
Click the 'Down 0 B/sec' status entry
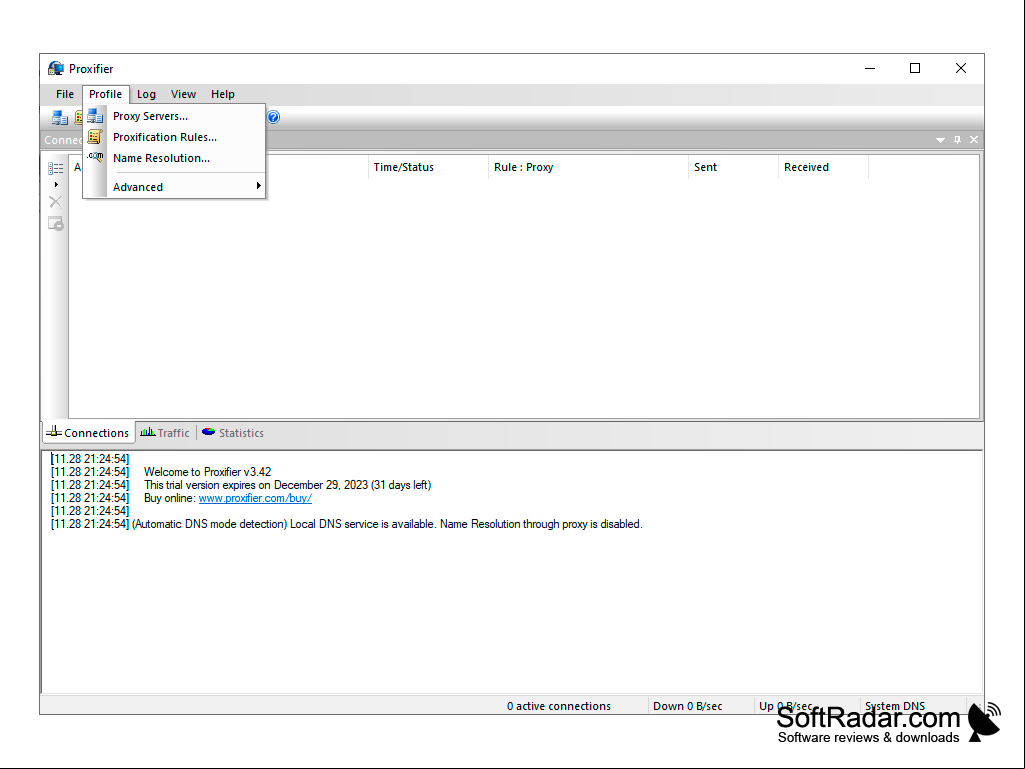tap(688, 706)
